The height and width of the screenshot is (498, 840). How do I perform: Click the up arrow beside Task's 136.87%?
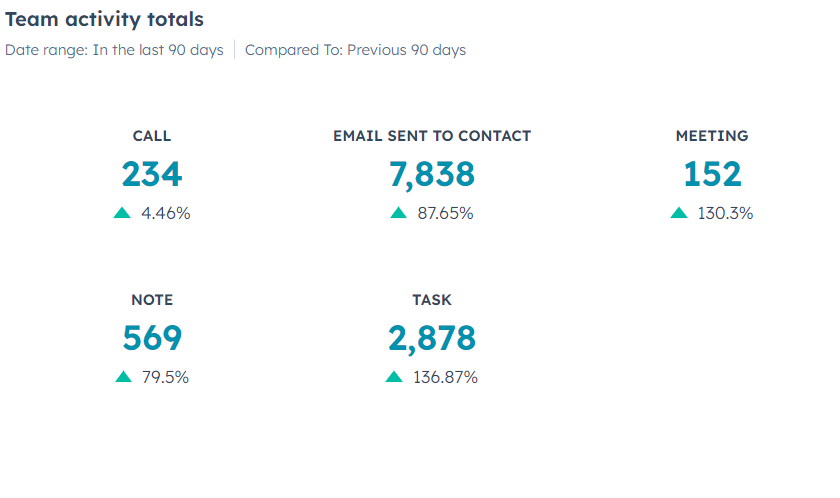point(394,377)
